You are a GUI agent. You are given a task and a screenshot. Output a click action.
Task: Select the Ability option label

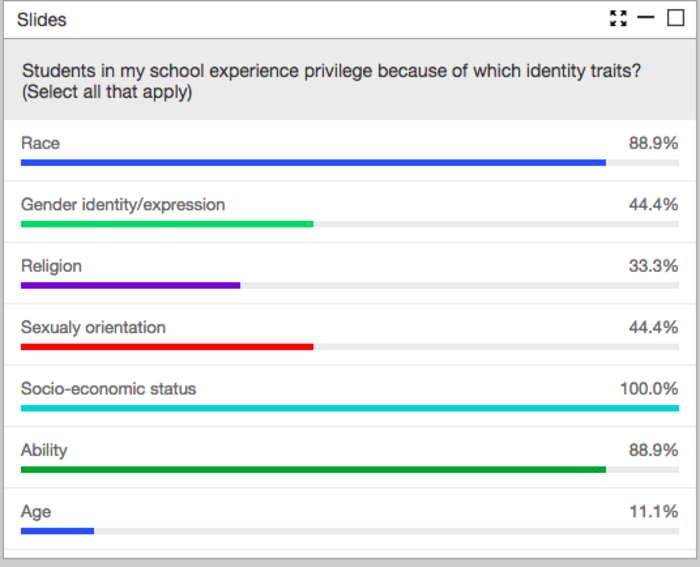44,450
